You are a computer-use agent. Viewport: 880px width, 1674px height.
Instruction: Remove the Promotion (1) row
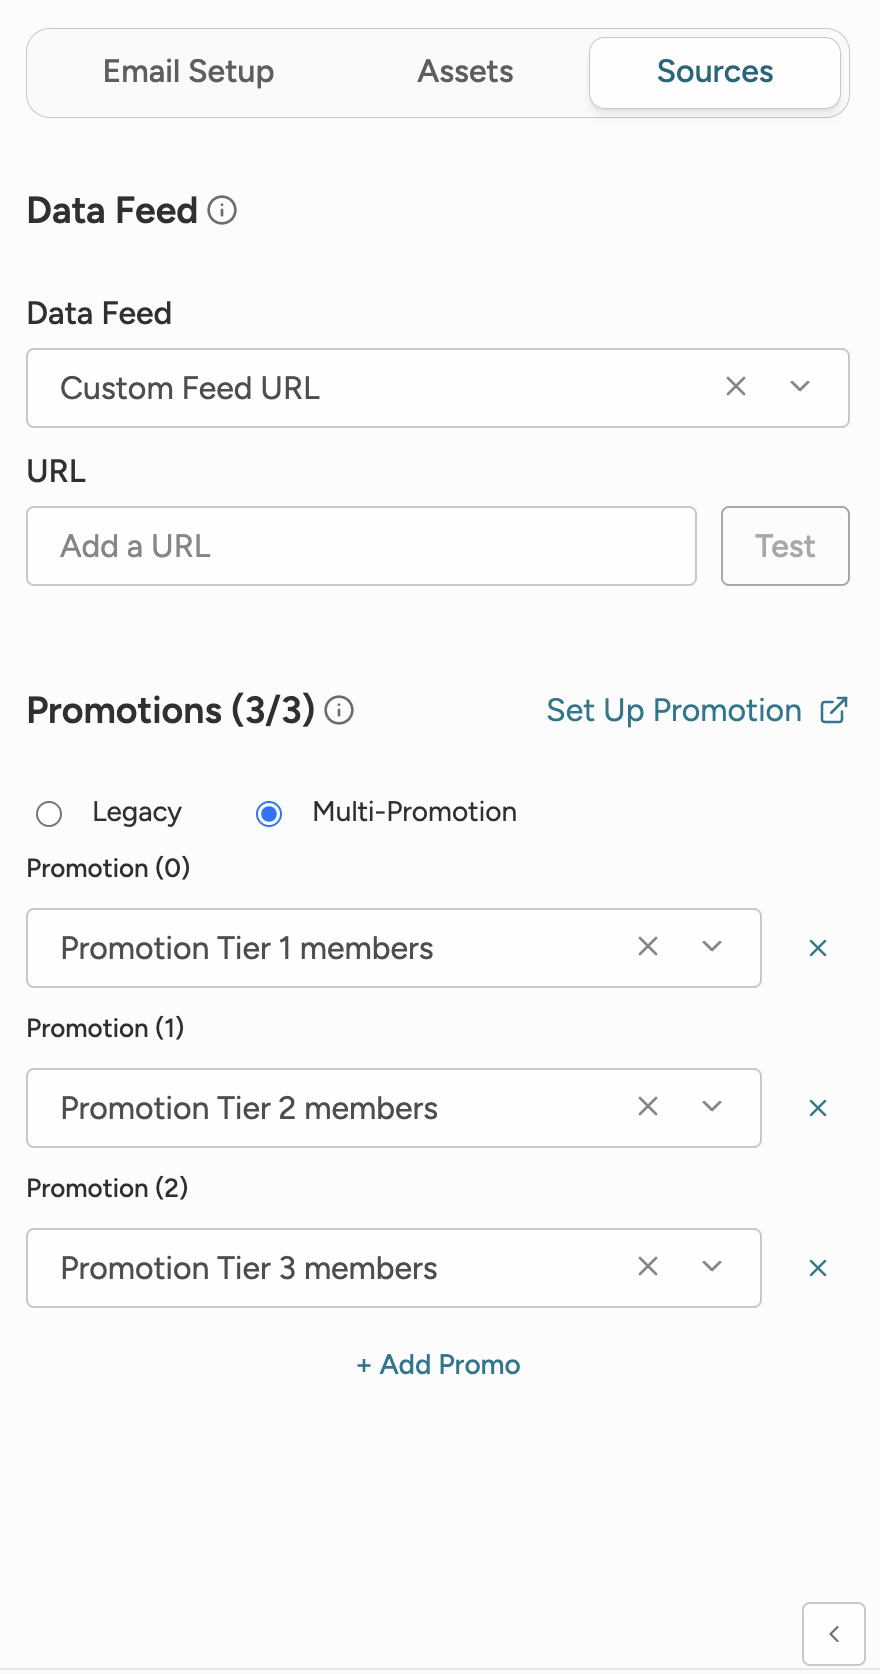(x=818, y=1108)
